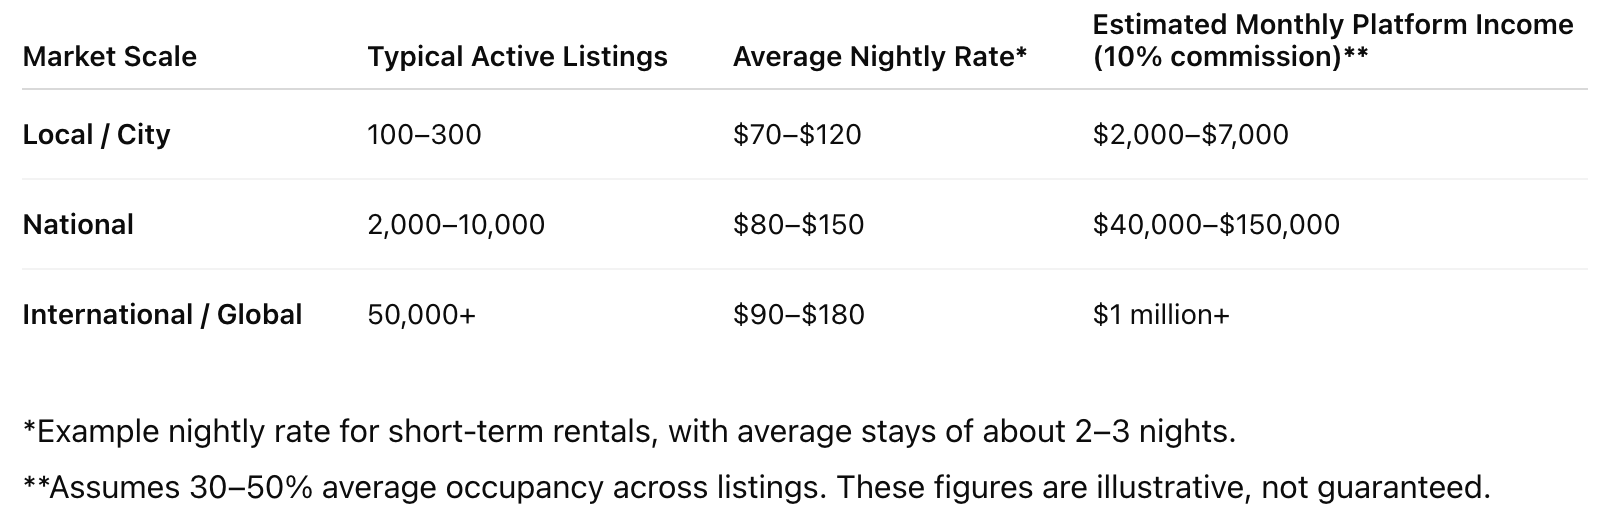Click the $40,000–$150,000 income cell
Screen dimensions: 1616x530
[1216, 224]
